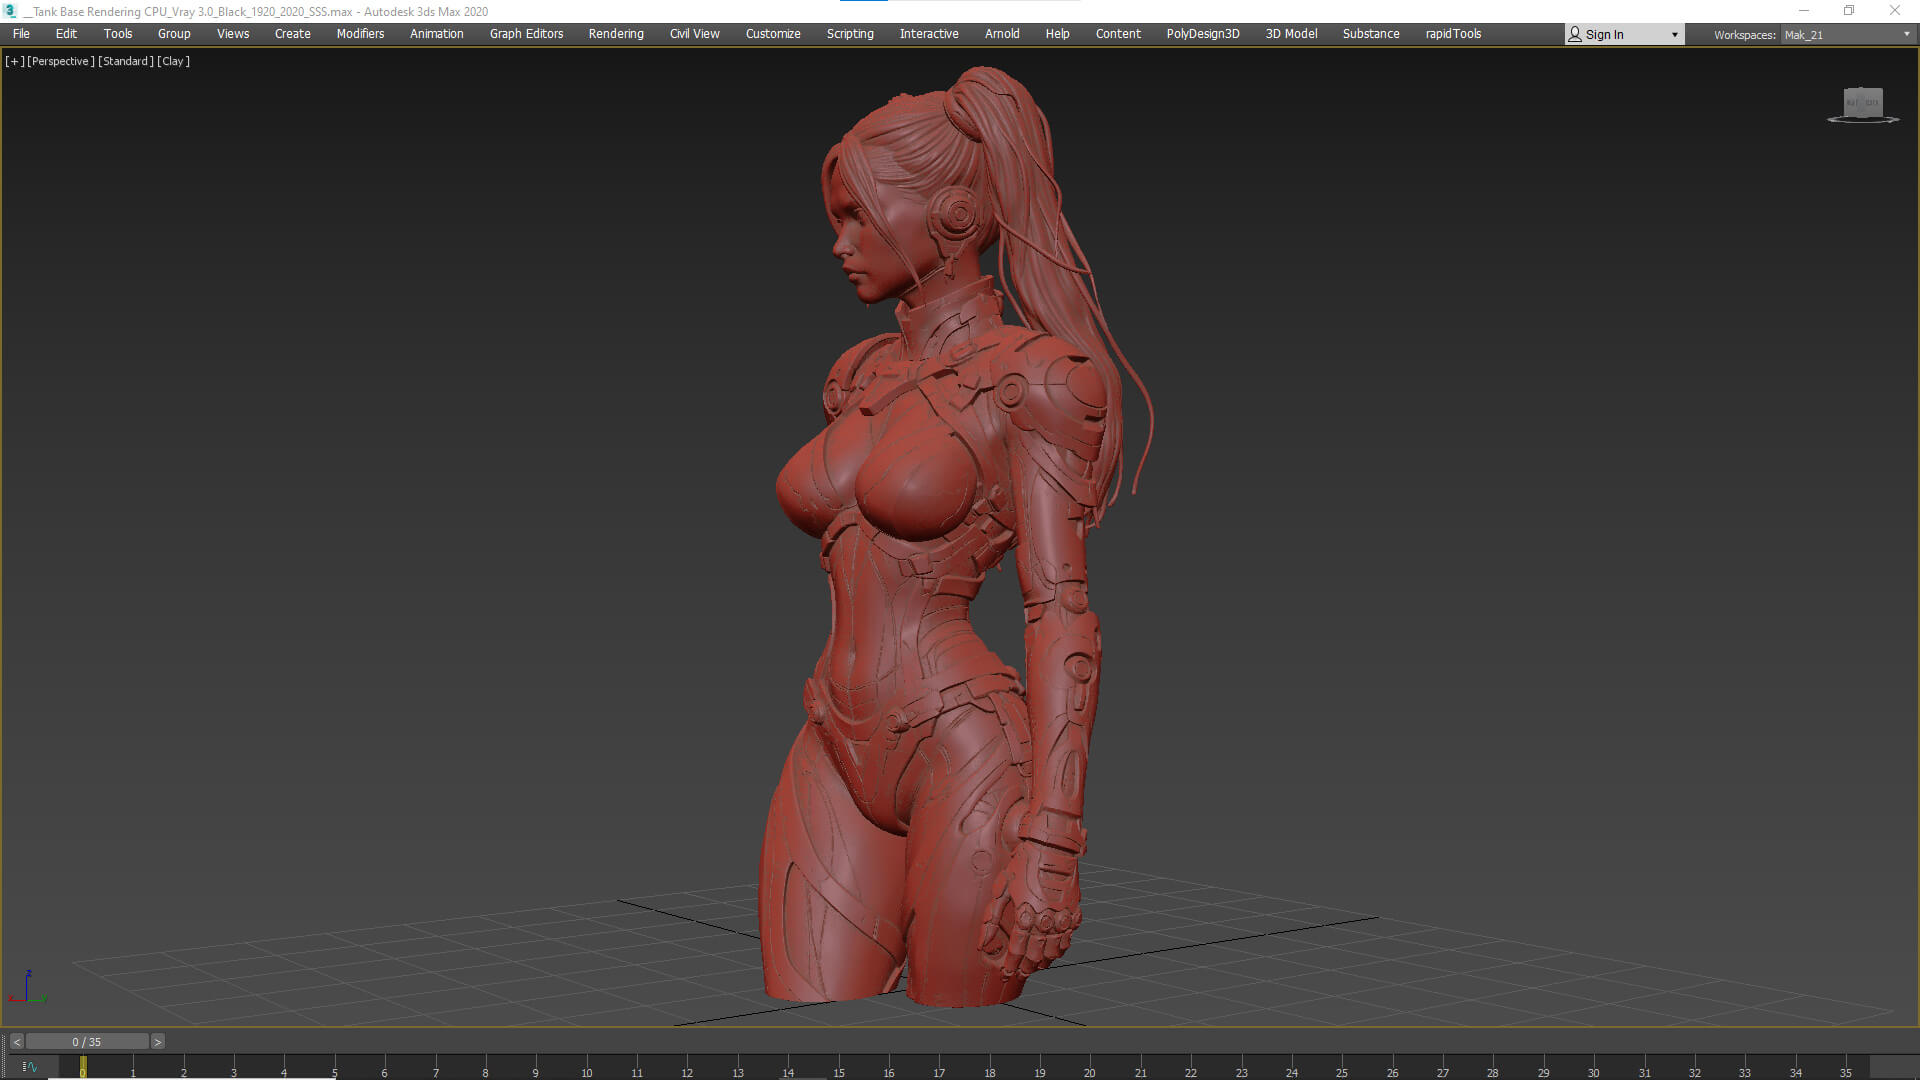Viewport: 1920px width, 1080px height.
Task: Click the 0 / 35 time slider handle
Action: tap(87, 1042)
